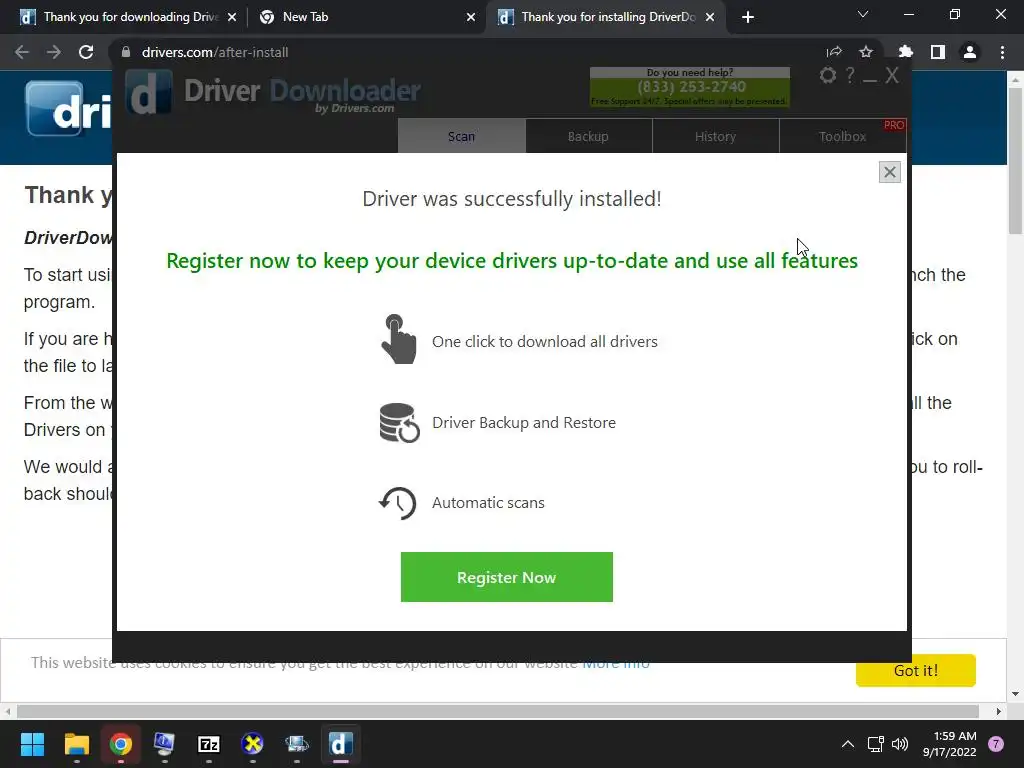Click the one-click download hand icon

pos(398,340)
